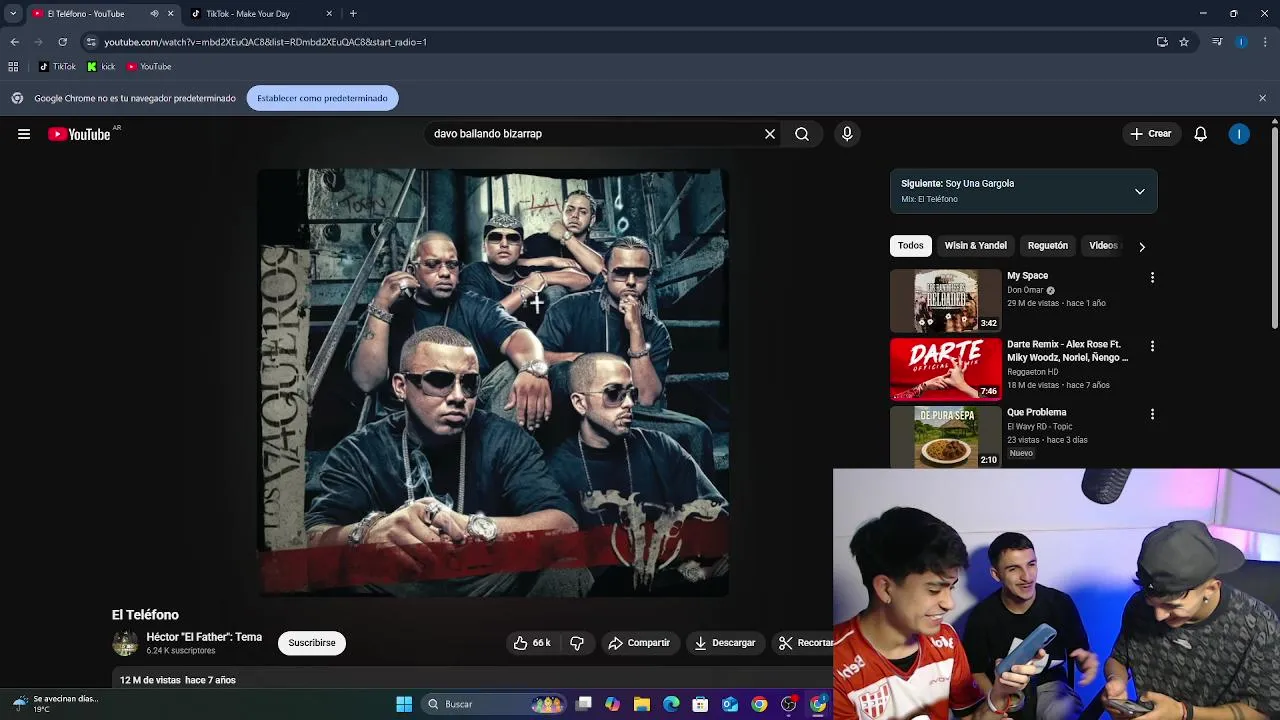This screenshot has height=720, width=1280.
Task: Mute the El Teléfono tab audio icon
Action: [154, 14]
